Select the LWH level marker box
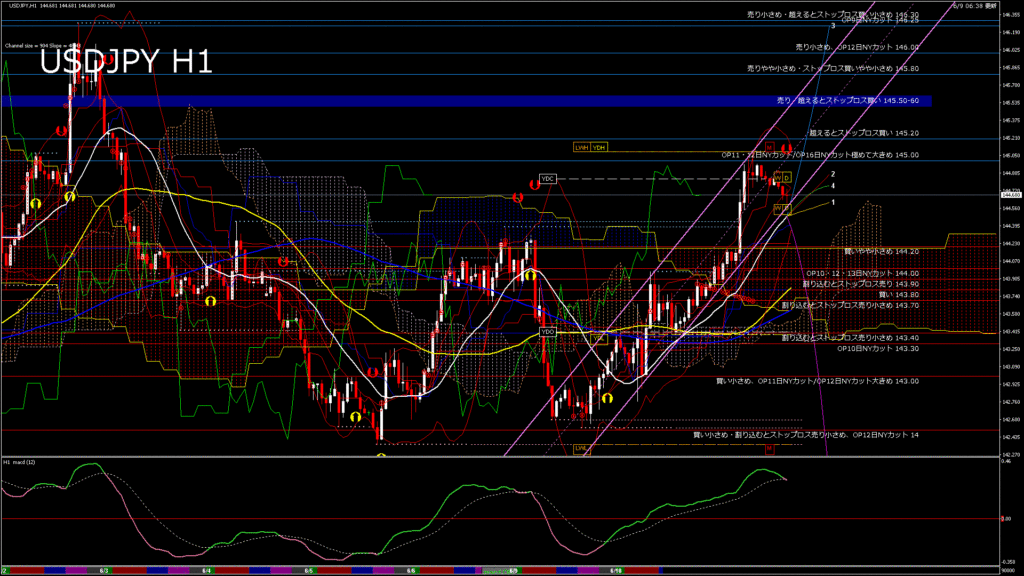The height and width of the screenshot is (576, 1024). point(581,148)
